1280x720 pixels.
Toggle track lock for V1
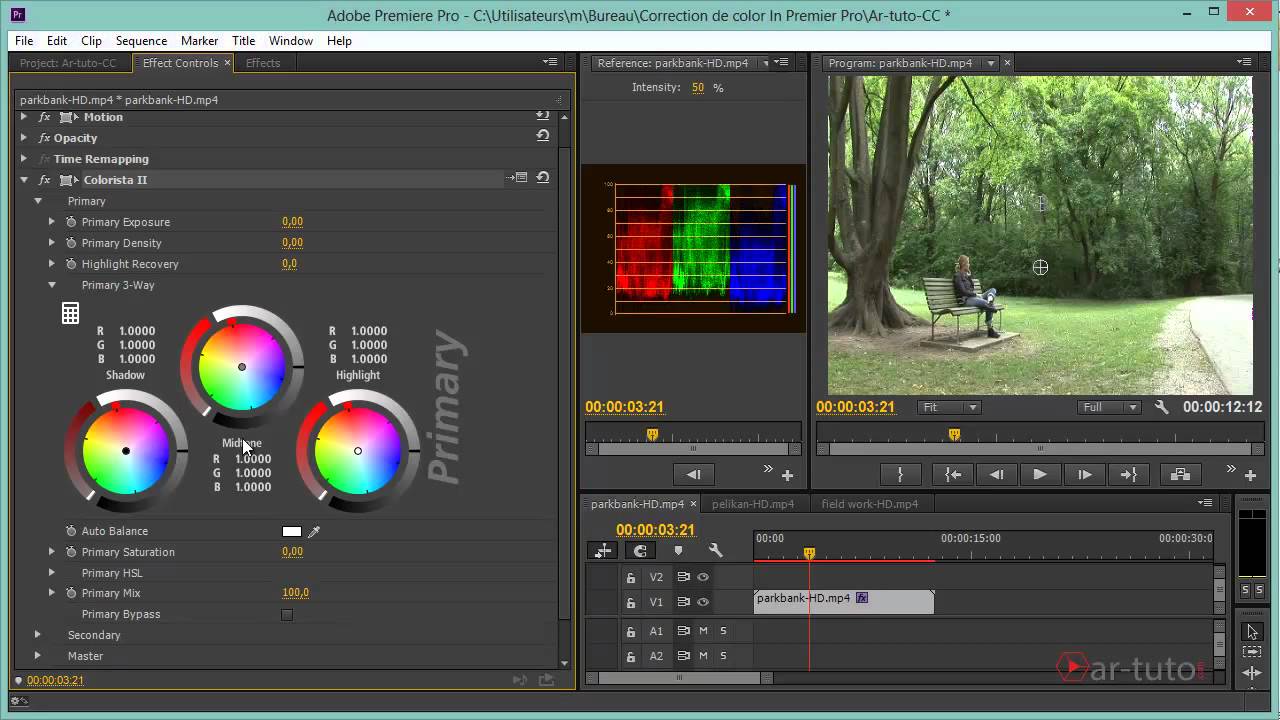tap(630, 603)
